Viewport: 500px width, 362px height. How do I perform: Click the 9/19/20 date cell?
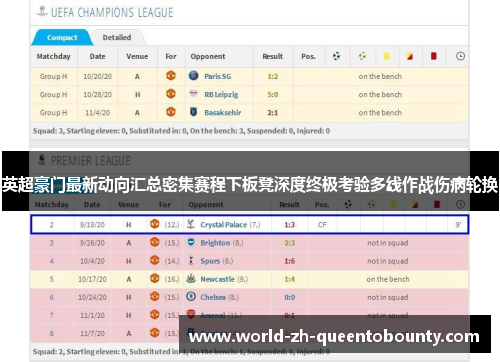(92, 225)
